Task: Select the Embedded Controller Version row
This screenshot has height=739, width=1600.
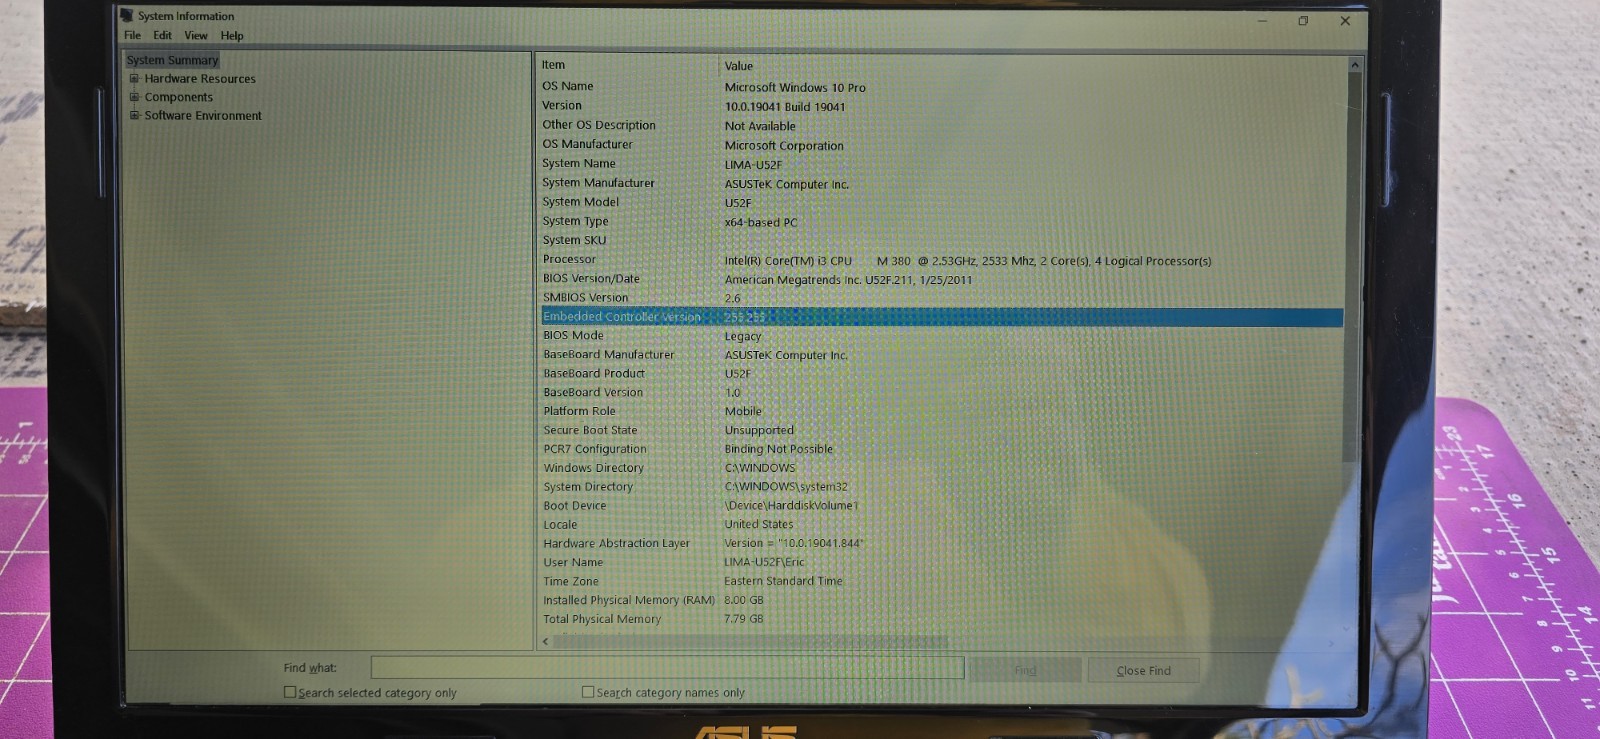Action: [x=940, y=317]
